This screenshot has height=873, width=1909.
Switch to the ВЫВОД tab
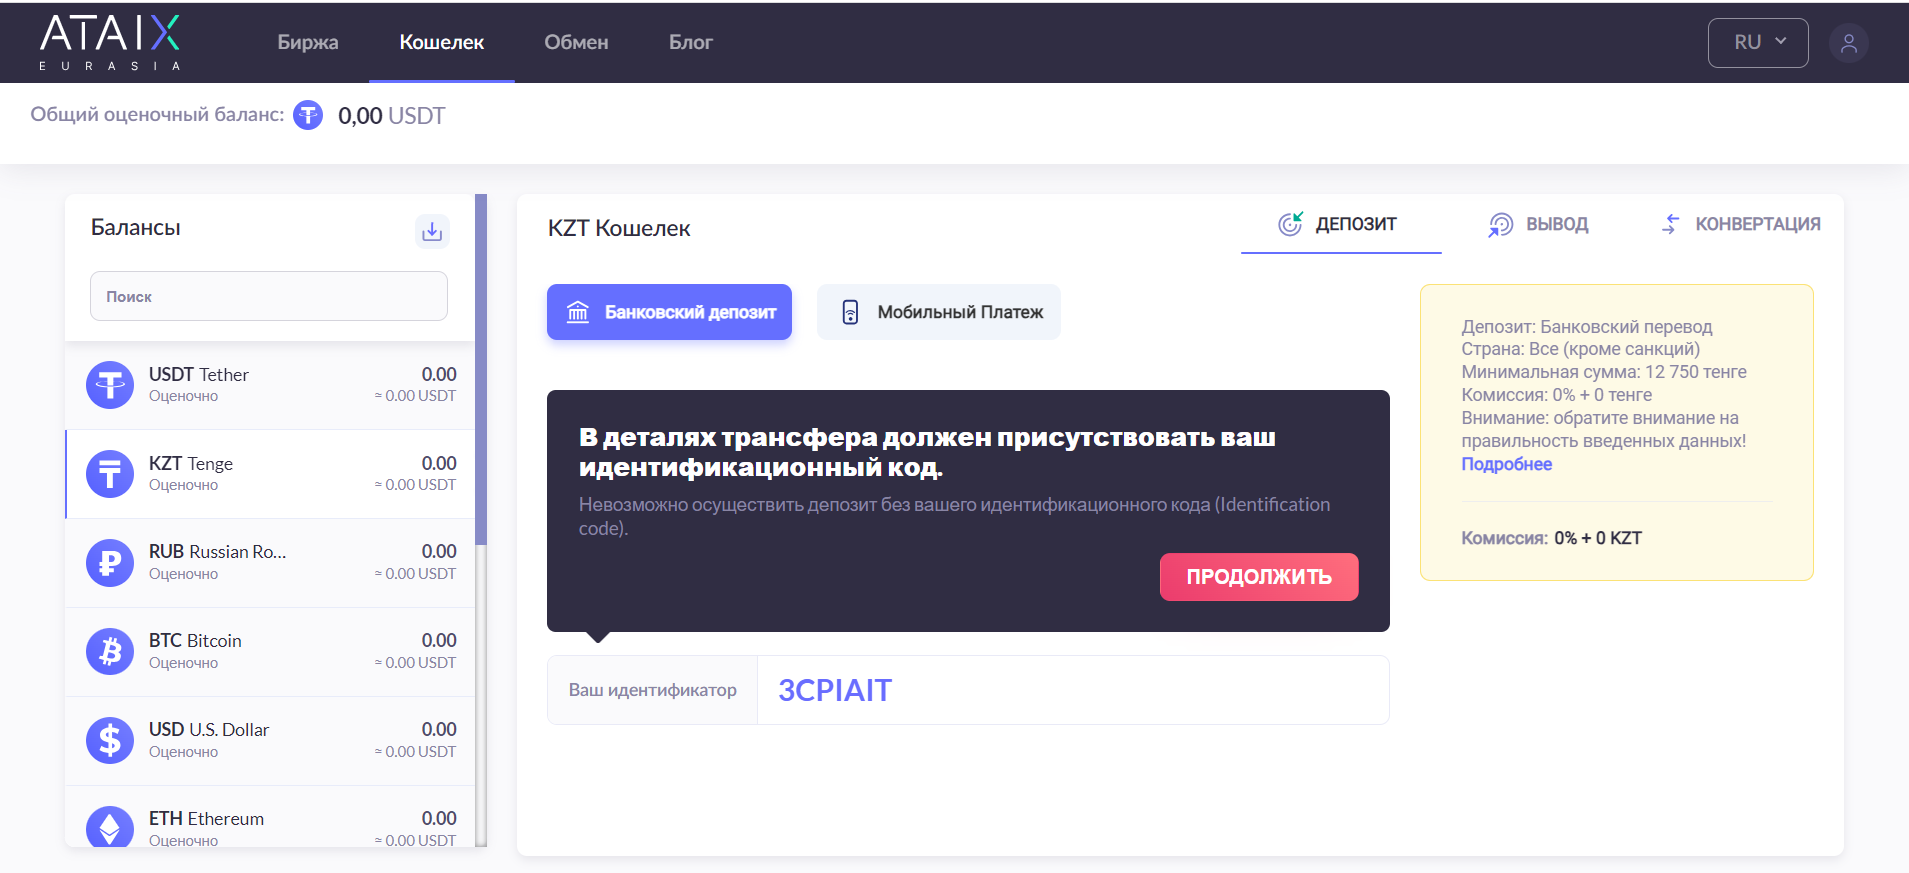(x=1538, y=224)
